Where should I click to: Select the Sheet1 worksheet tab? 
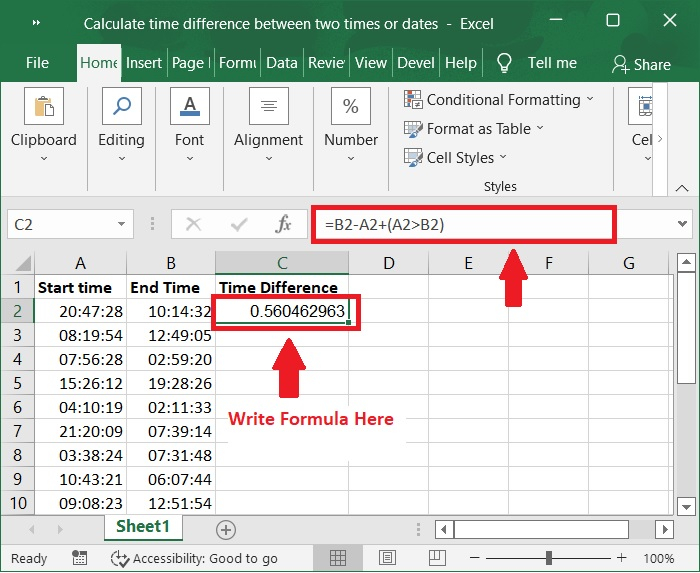tap(143, 527)
